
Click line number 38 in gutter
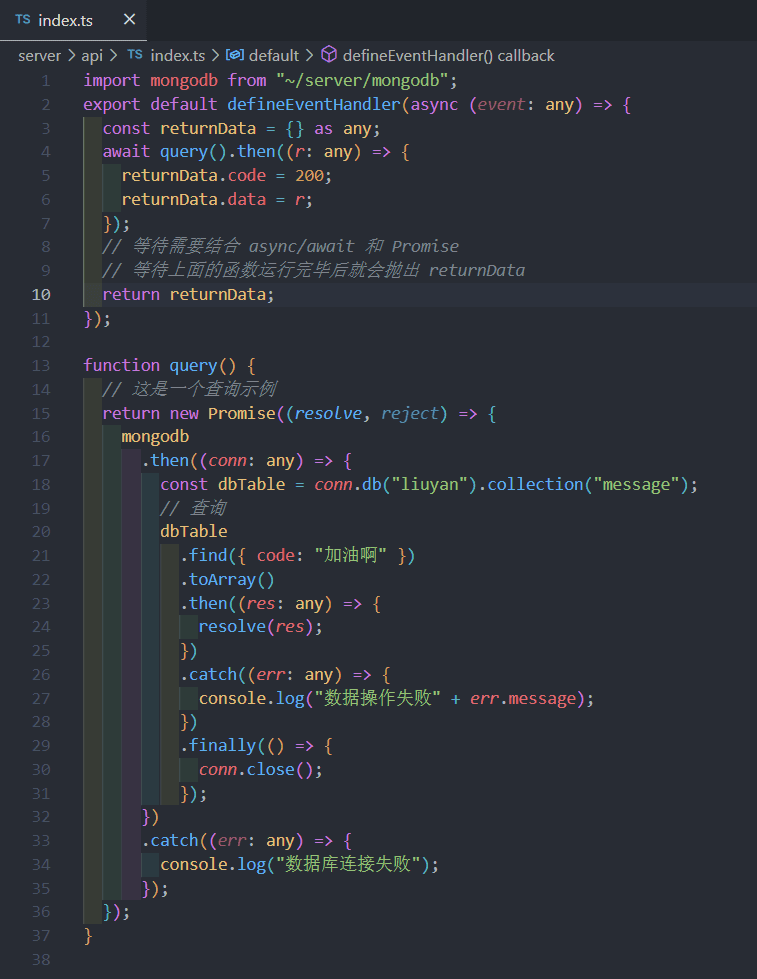pyautogui.click(x=41, y=960)
